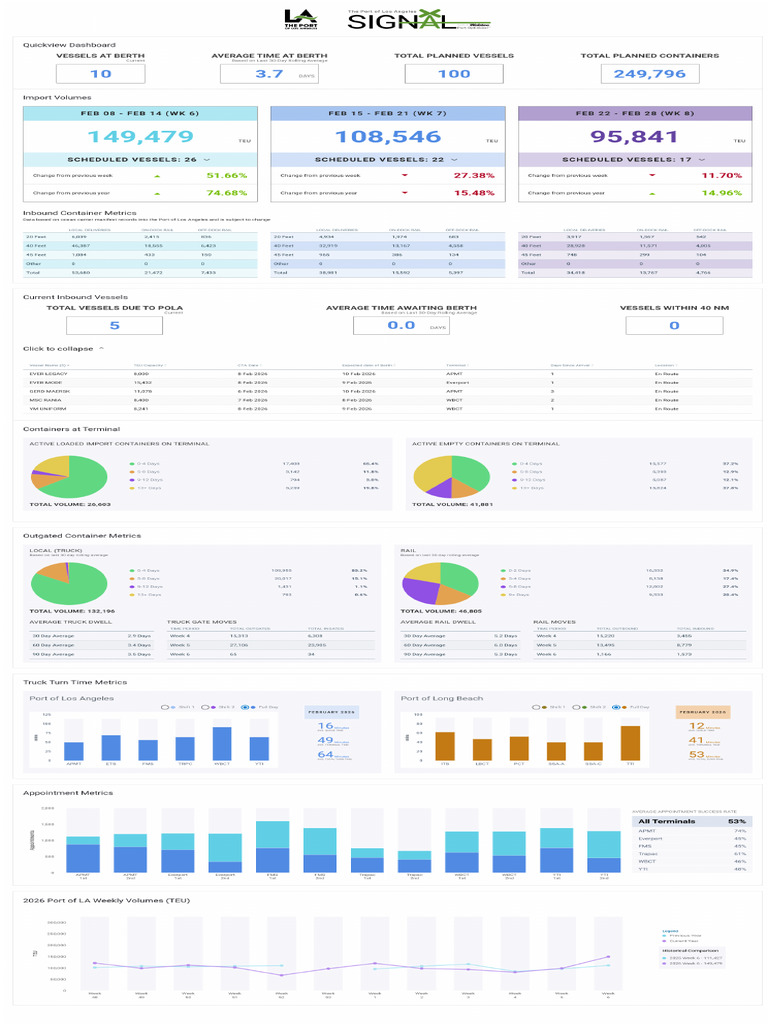Select Full Day for Port of Los Angeles
This screenshot has height=1024, width=768.
[245, 707]
